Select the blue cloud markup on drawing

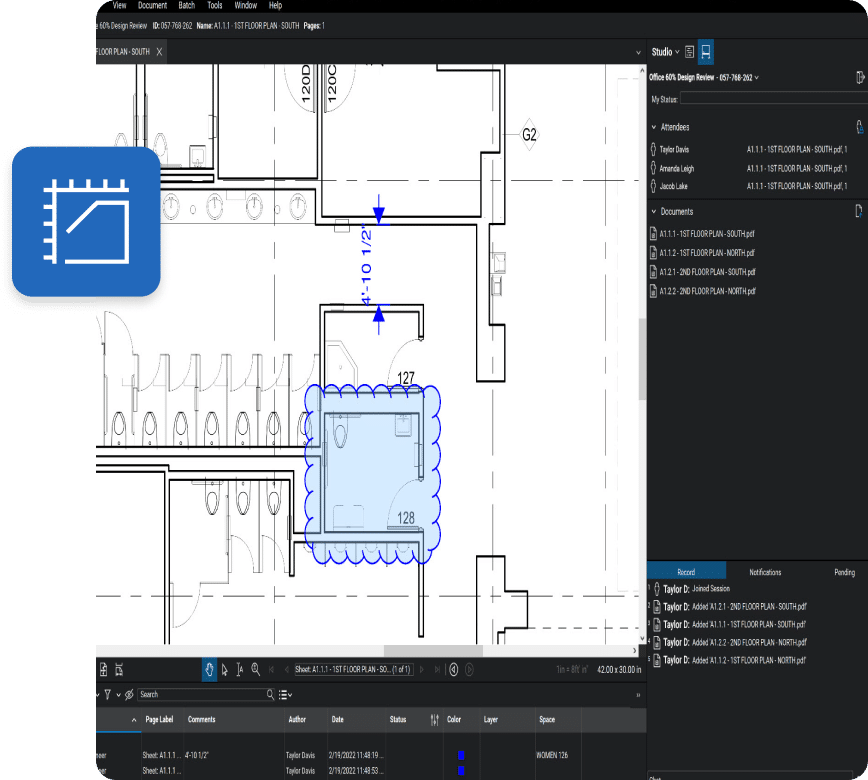tap(373, 474)
